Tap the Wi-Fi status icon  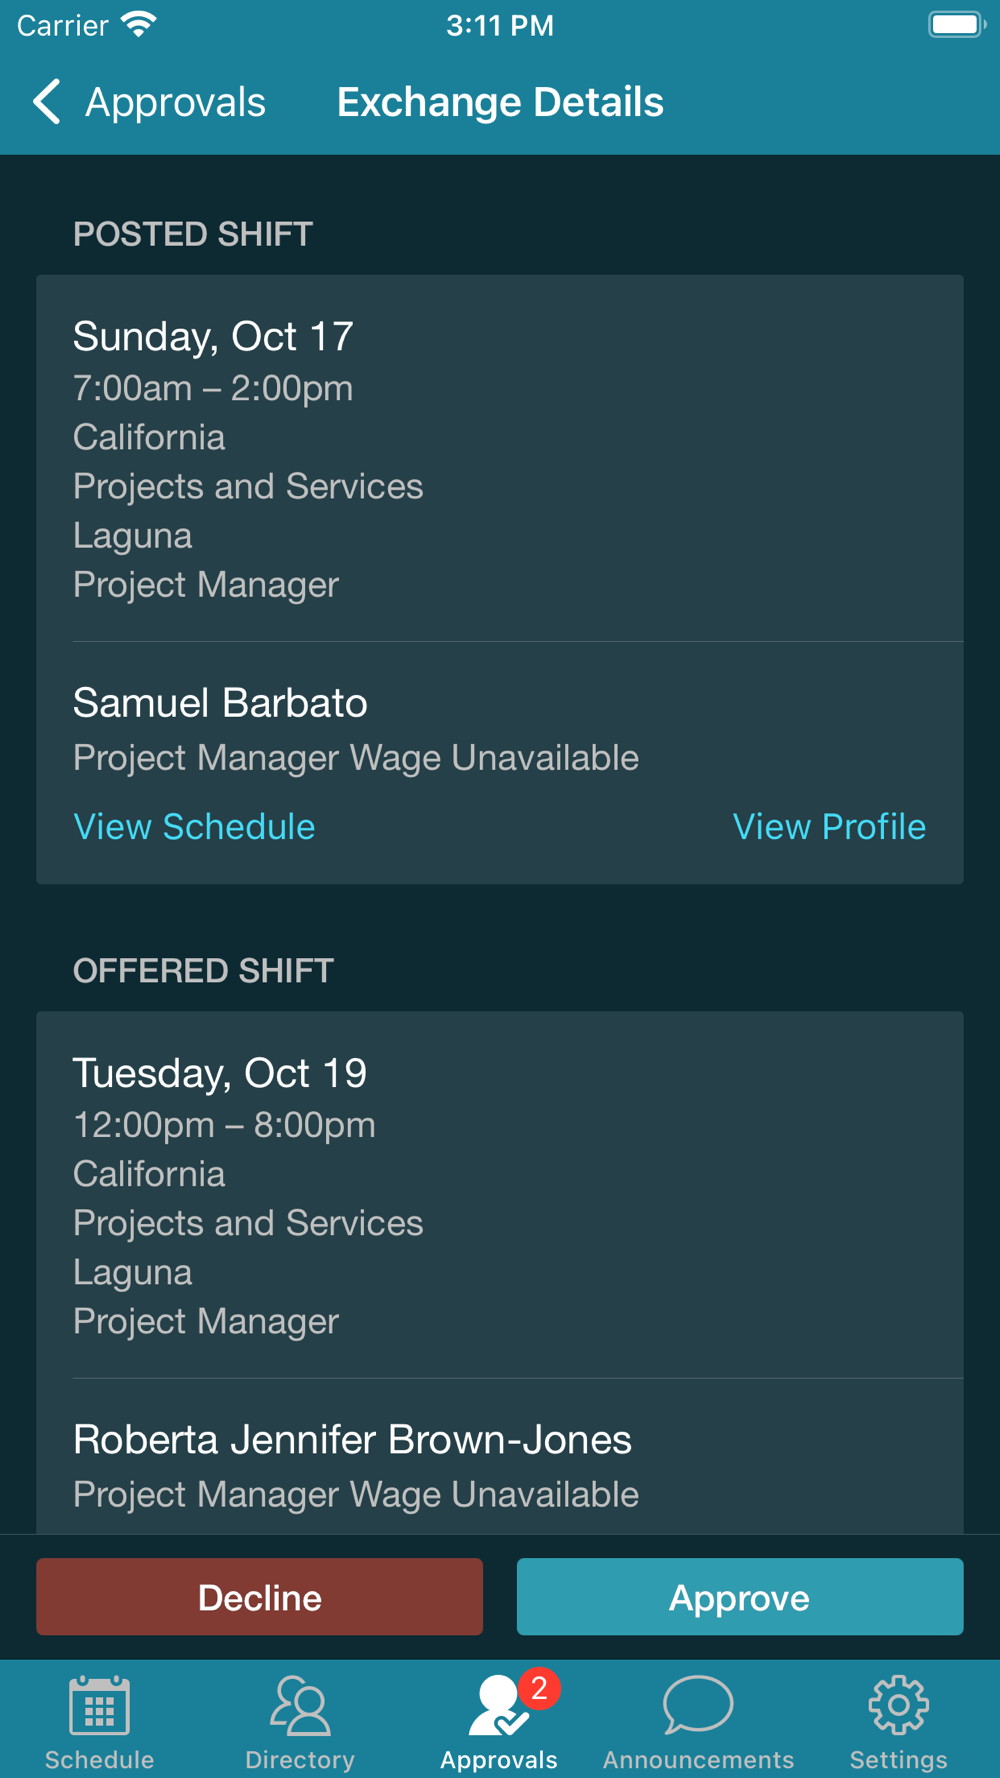pyautogui.click(x=139, y=24)
